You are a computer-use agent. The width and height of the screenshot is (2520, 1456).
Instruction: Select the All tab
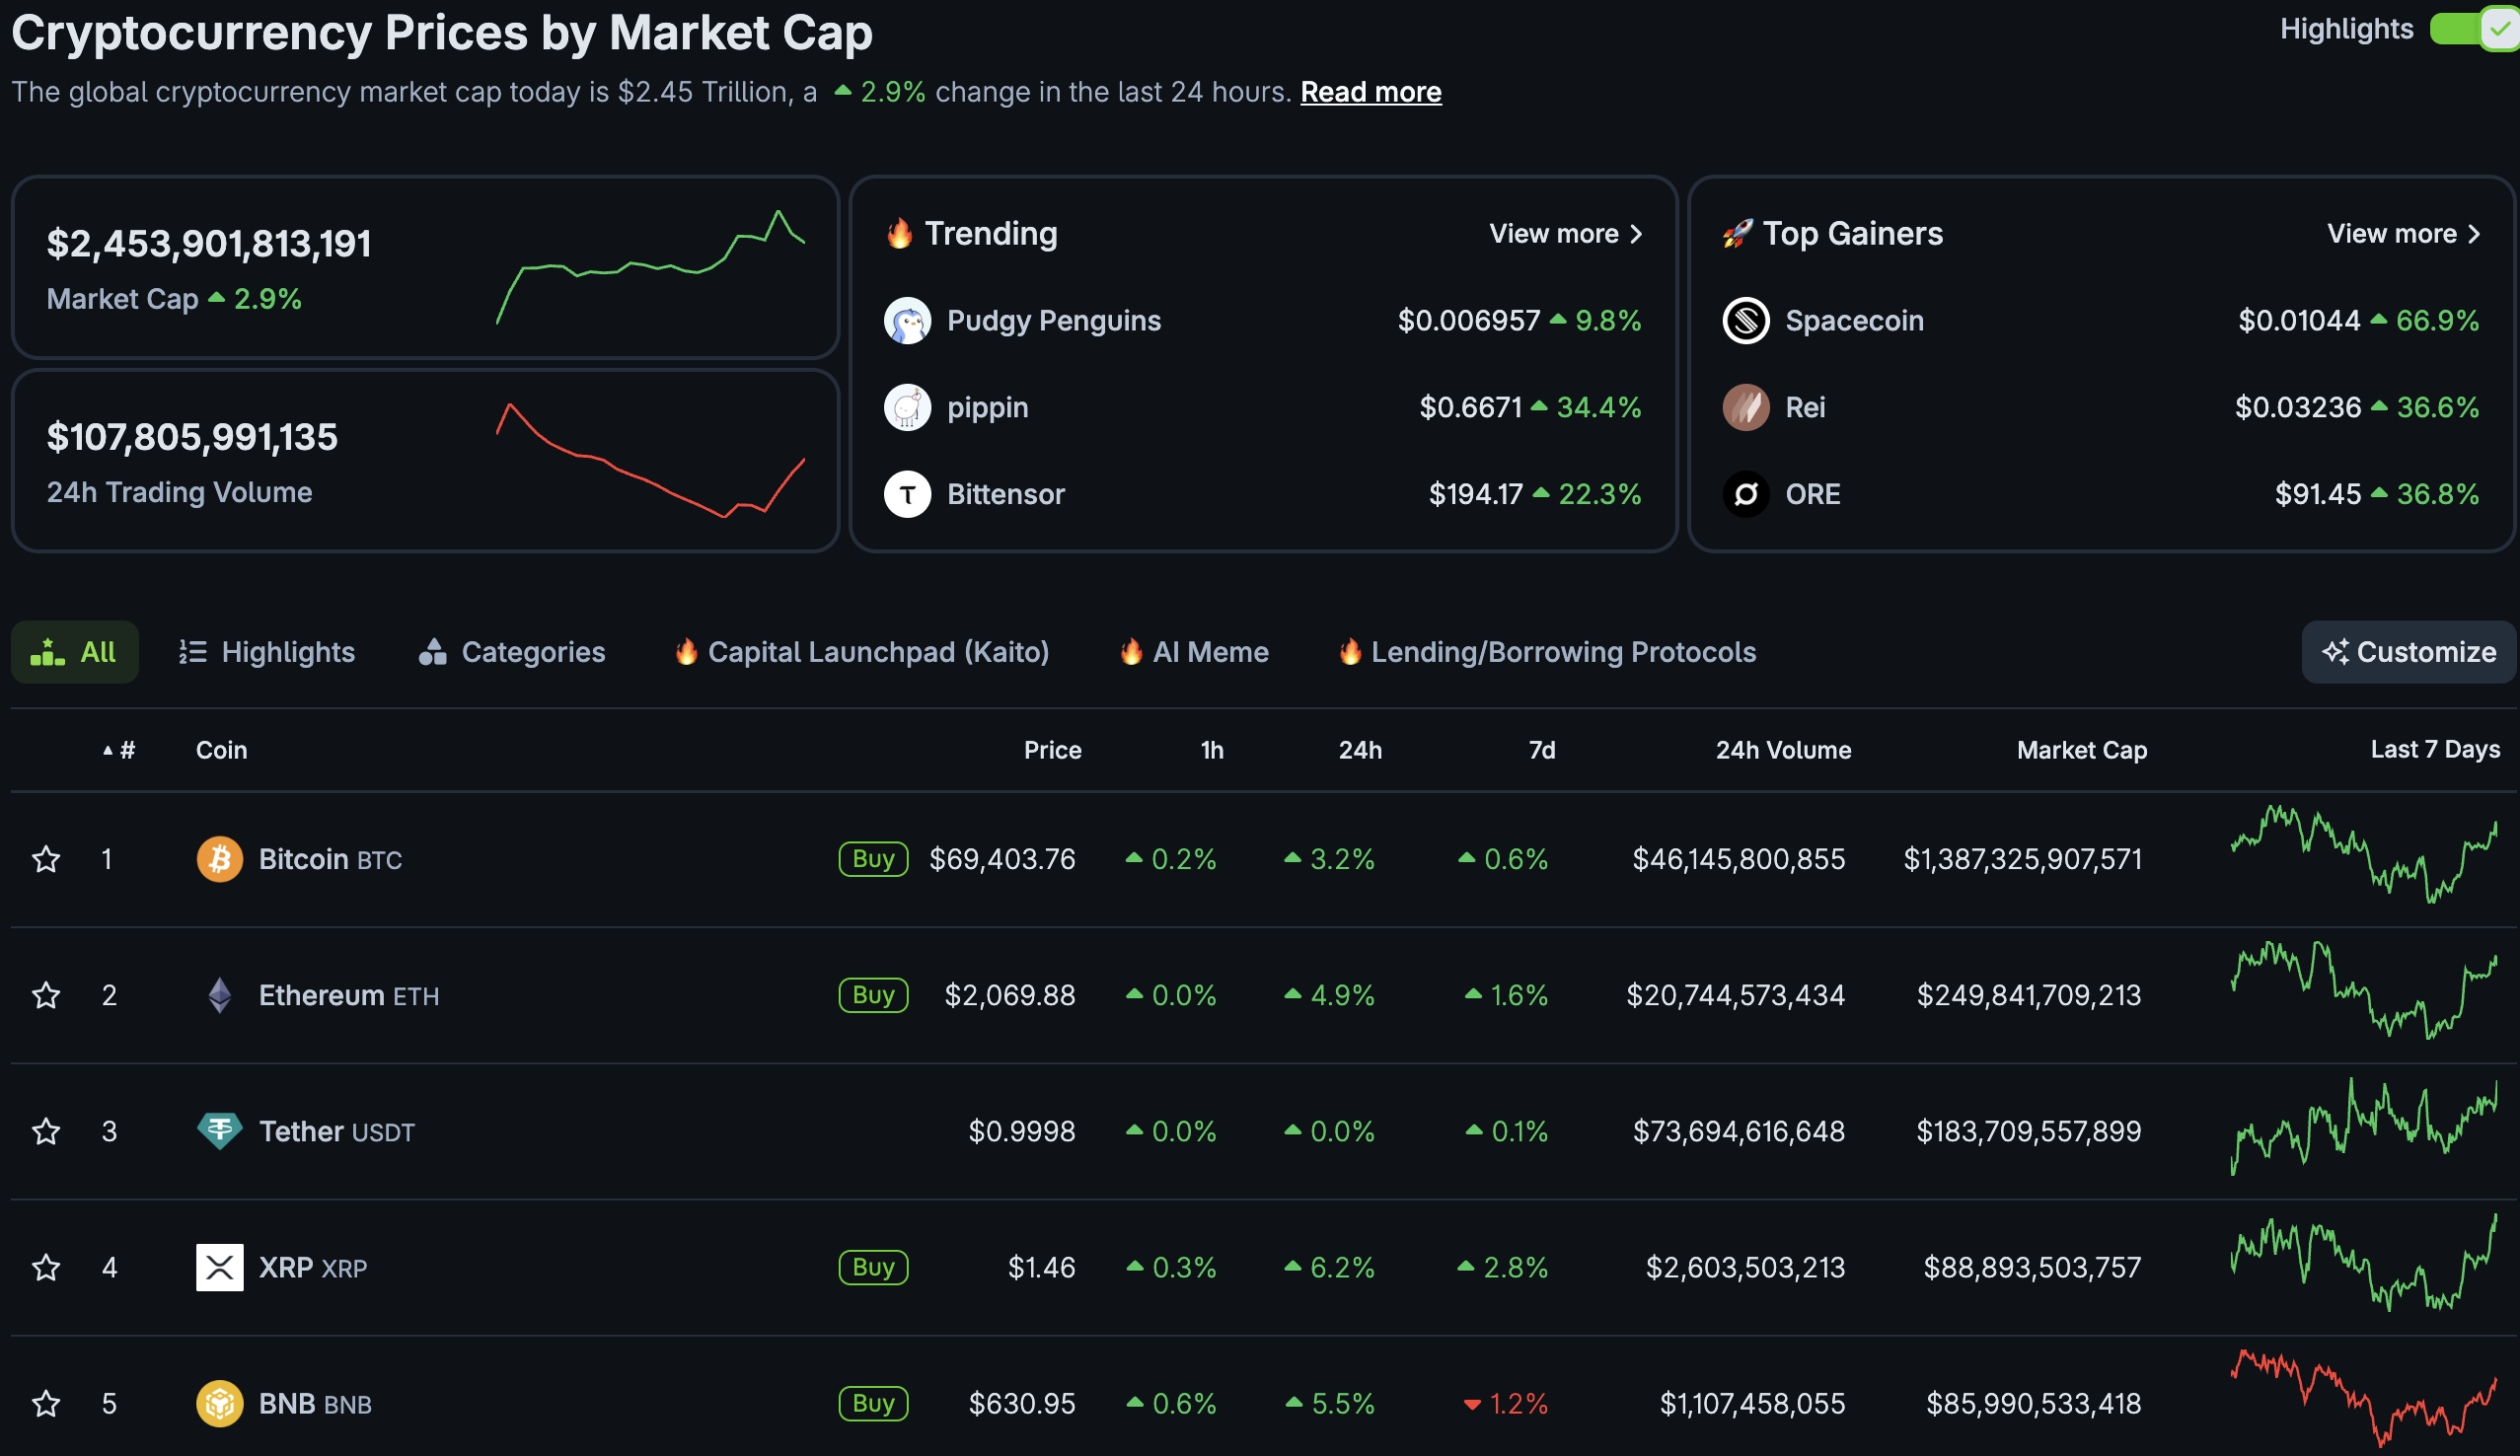(75, 652)
